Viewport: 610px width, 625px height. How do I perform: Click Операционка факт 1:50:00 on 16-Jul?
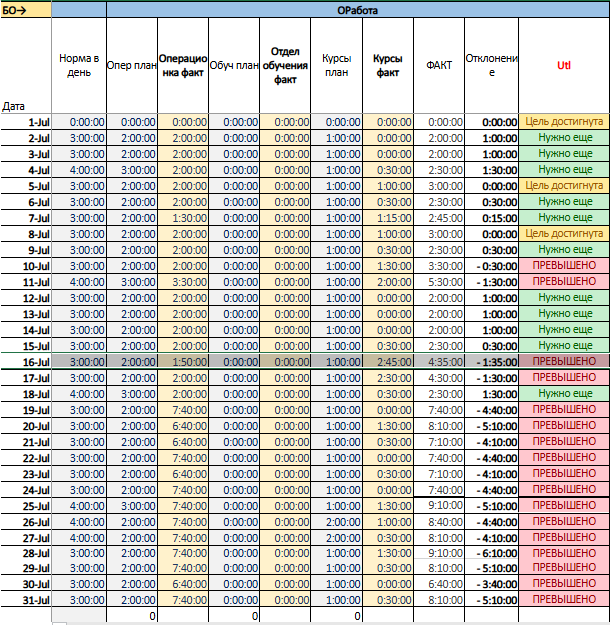(x=183, y=362)
